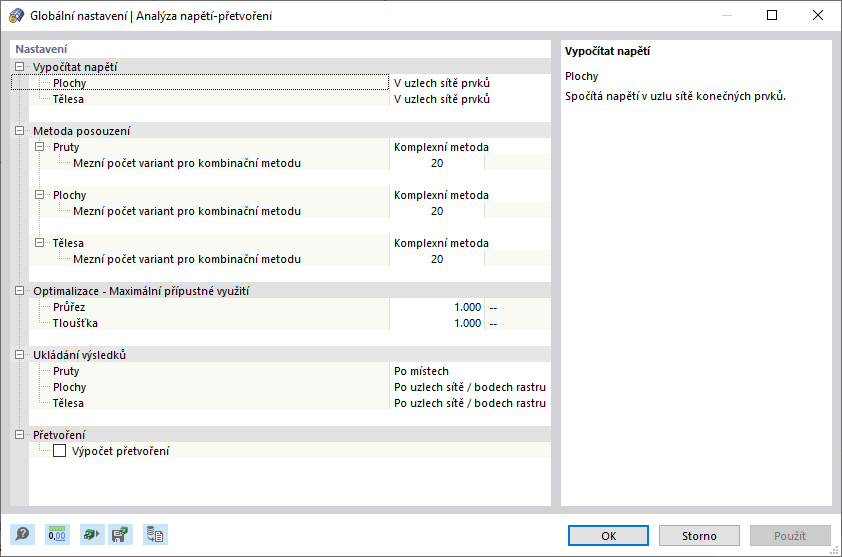Collapse the Ukládání výsledků section
Image resolution: width=842 pixels, height=557 pixels.
20,355
